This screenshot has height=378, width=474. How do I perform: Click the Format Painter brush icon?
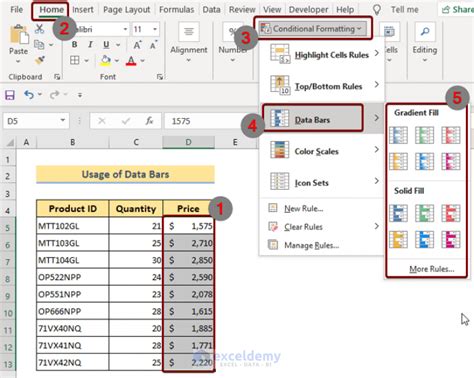tap(40, 60)
